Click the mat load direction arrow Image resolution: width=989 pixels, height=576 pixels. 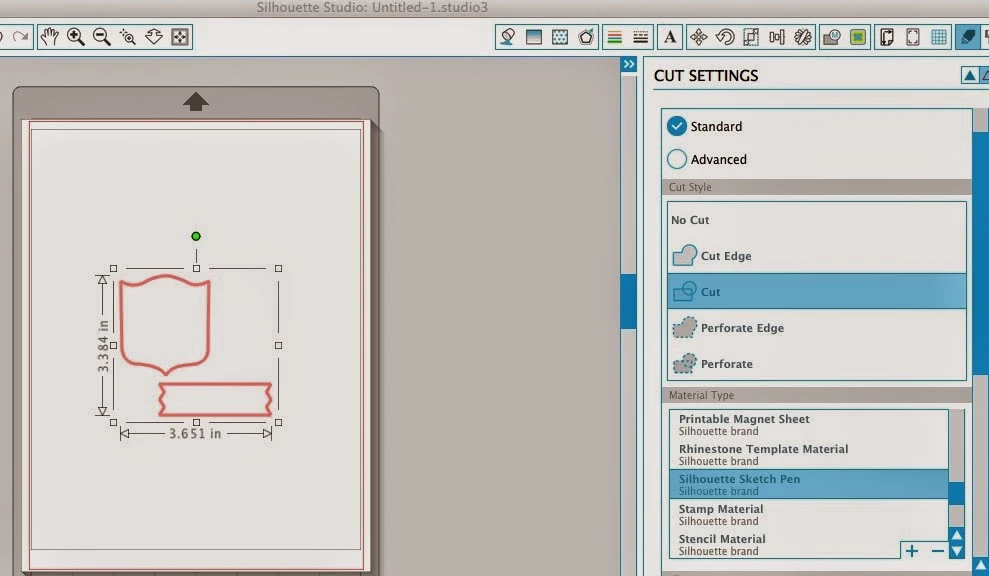[196, 102]
